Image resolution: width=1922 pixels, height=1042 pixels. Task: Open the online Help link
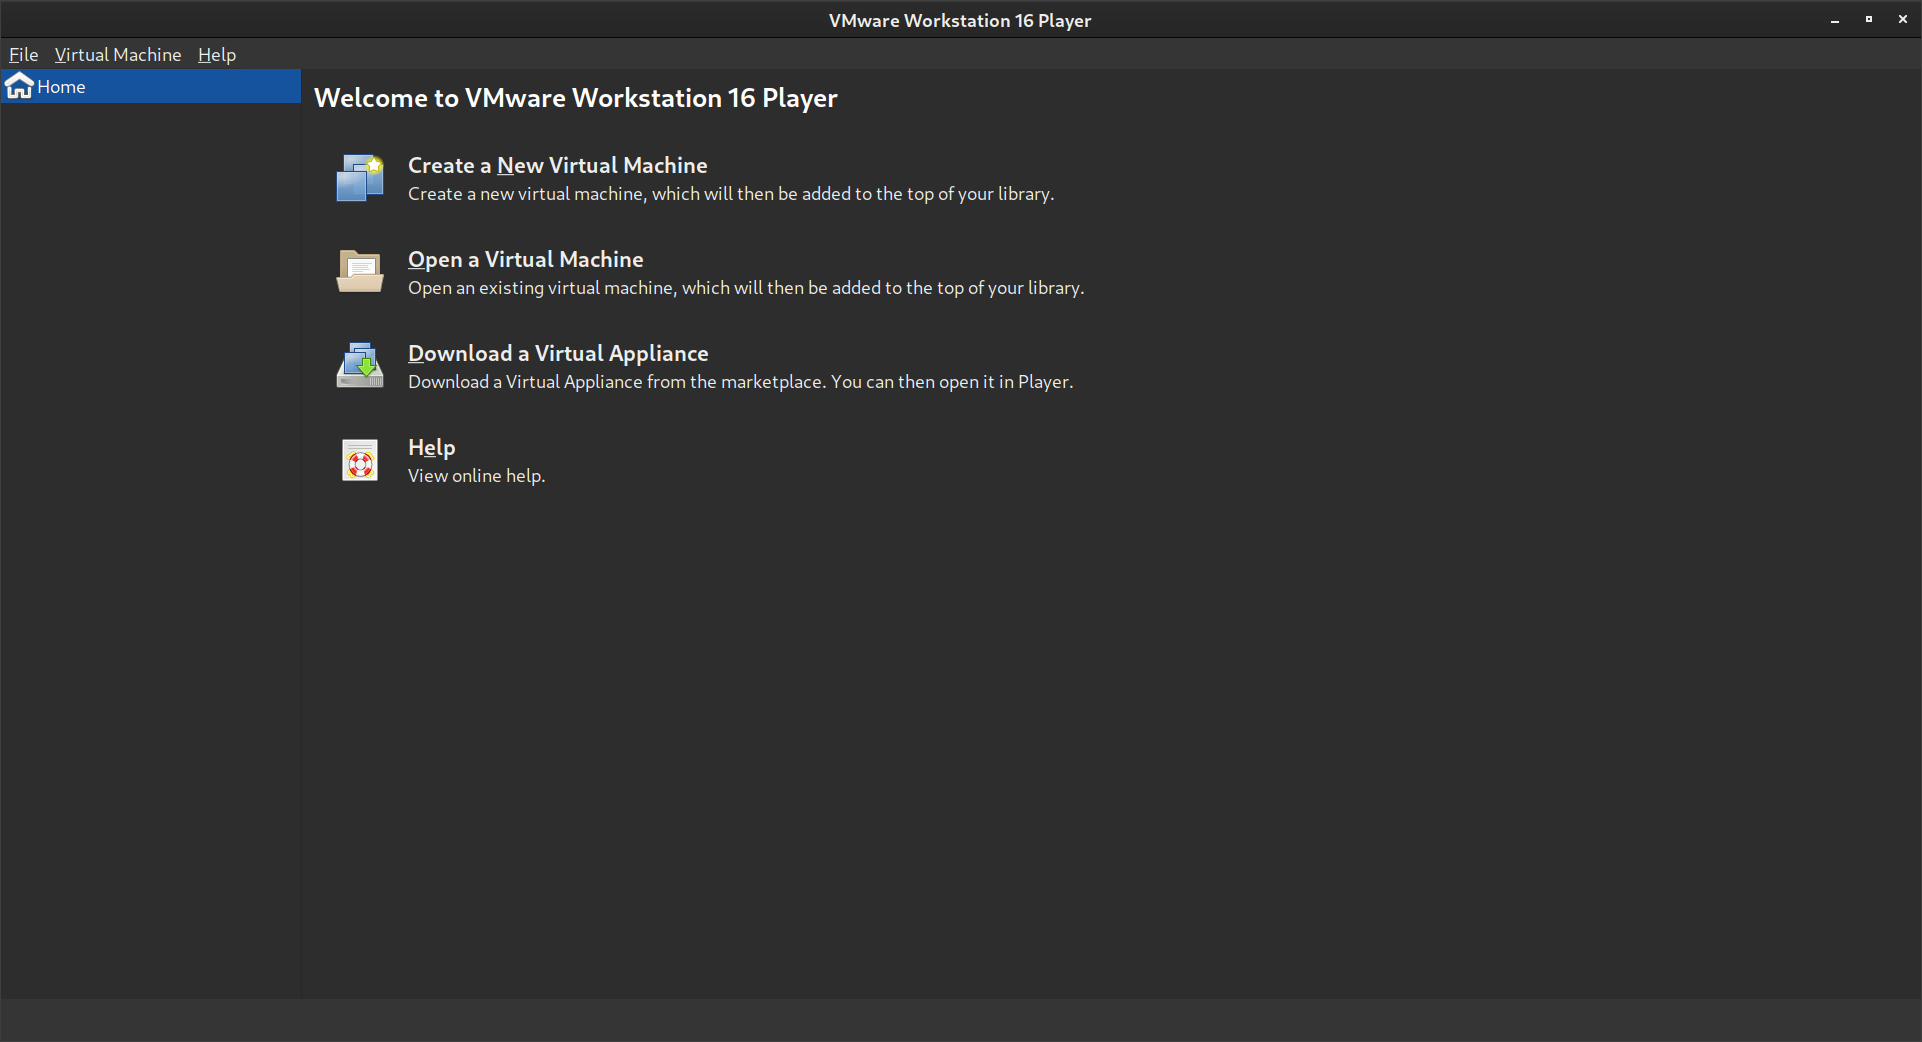tap(431, 447)
